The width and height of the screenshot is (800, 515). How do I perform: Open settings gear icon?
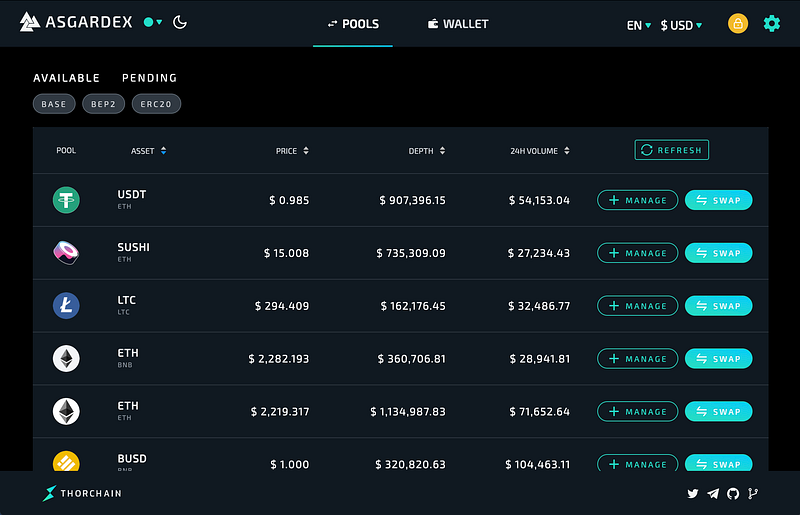(771, 23)
